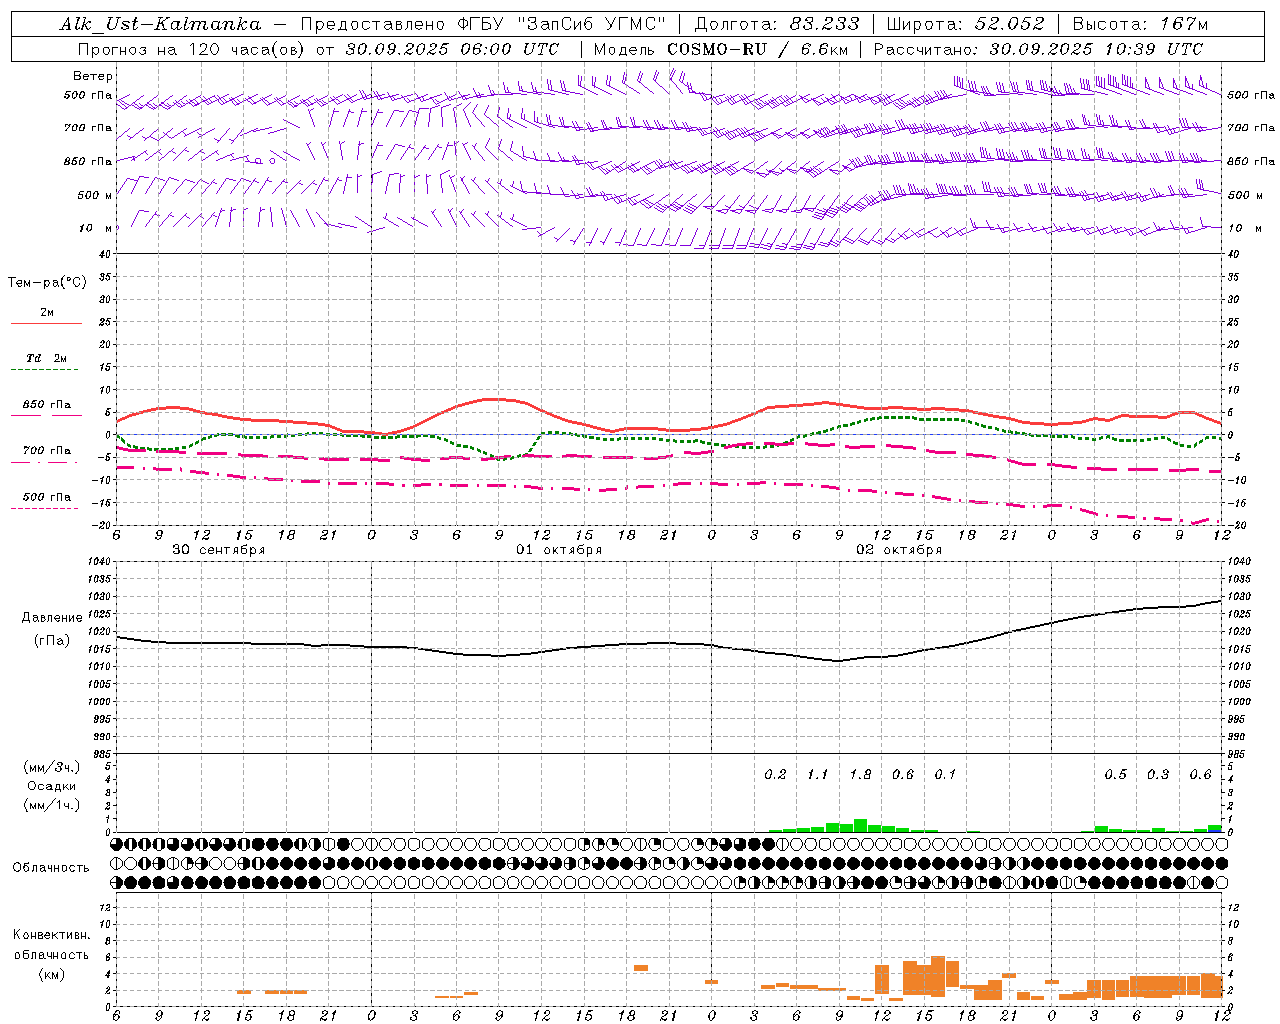1280x1024 pixels.
Task: Click the '700 гПа' temperature legend entry
Action: pyautogui.click(x=47, y=451)
